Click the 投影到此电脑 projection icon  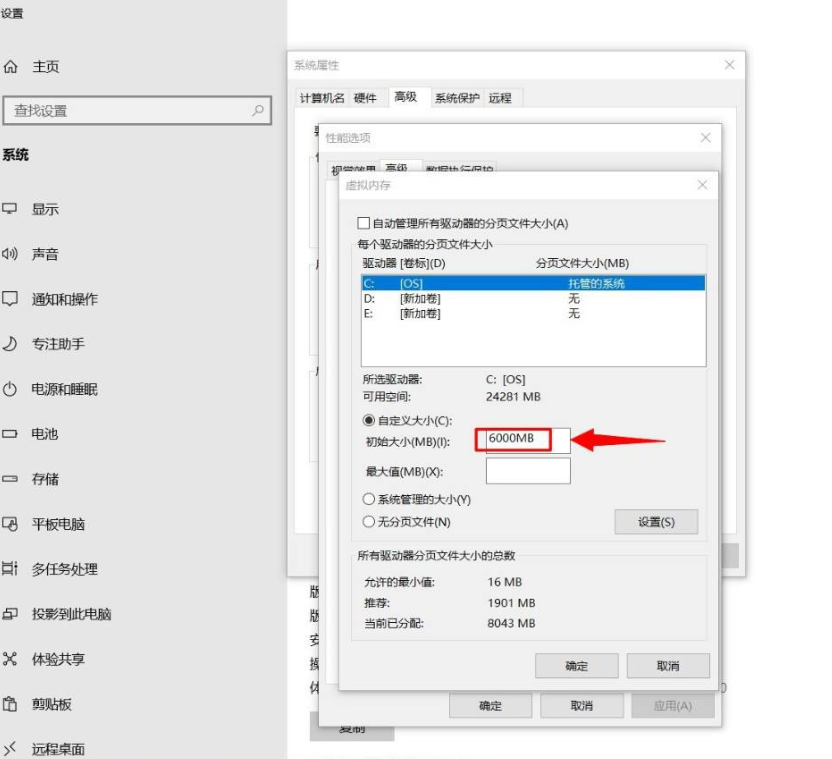pyautogui.click(x=10, y=614)
